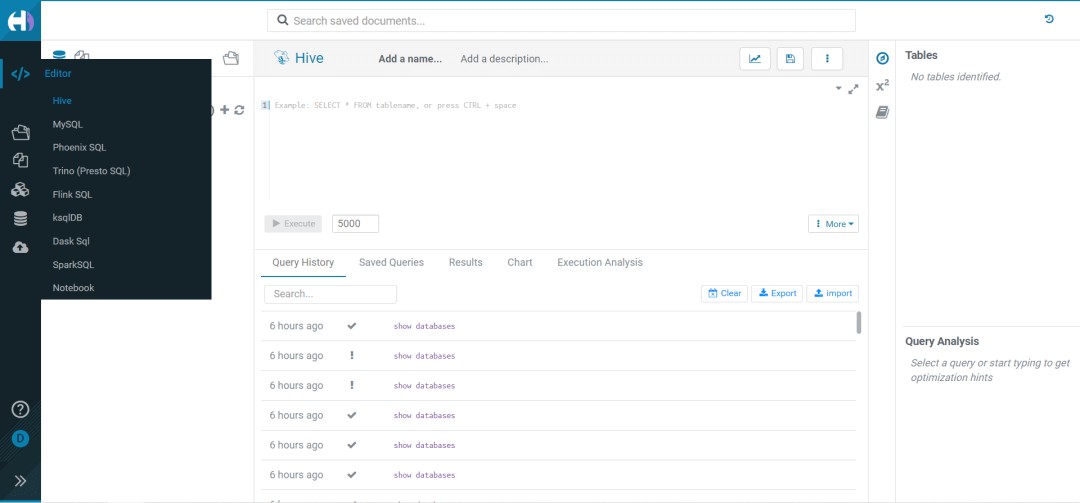Click the Export button
This screenshot has height=503, width=1080.
pyautogui.click(x=777, y=293)
